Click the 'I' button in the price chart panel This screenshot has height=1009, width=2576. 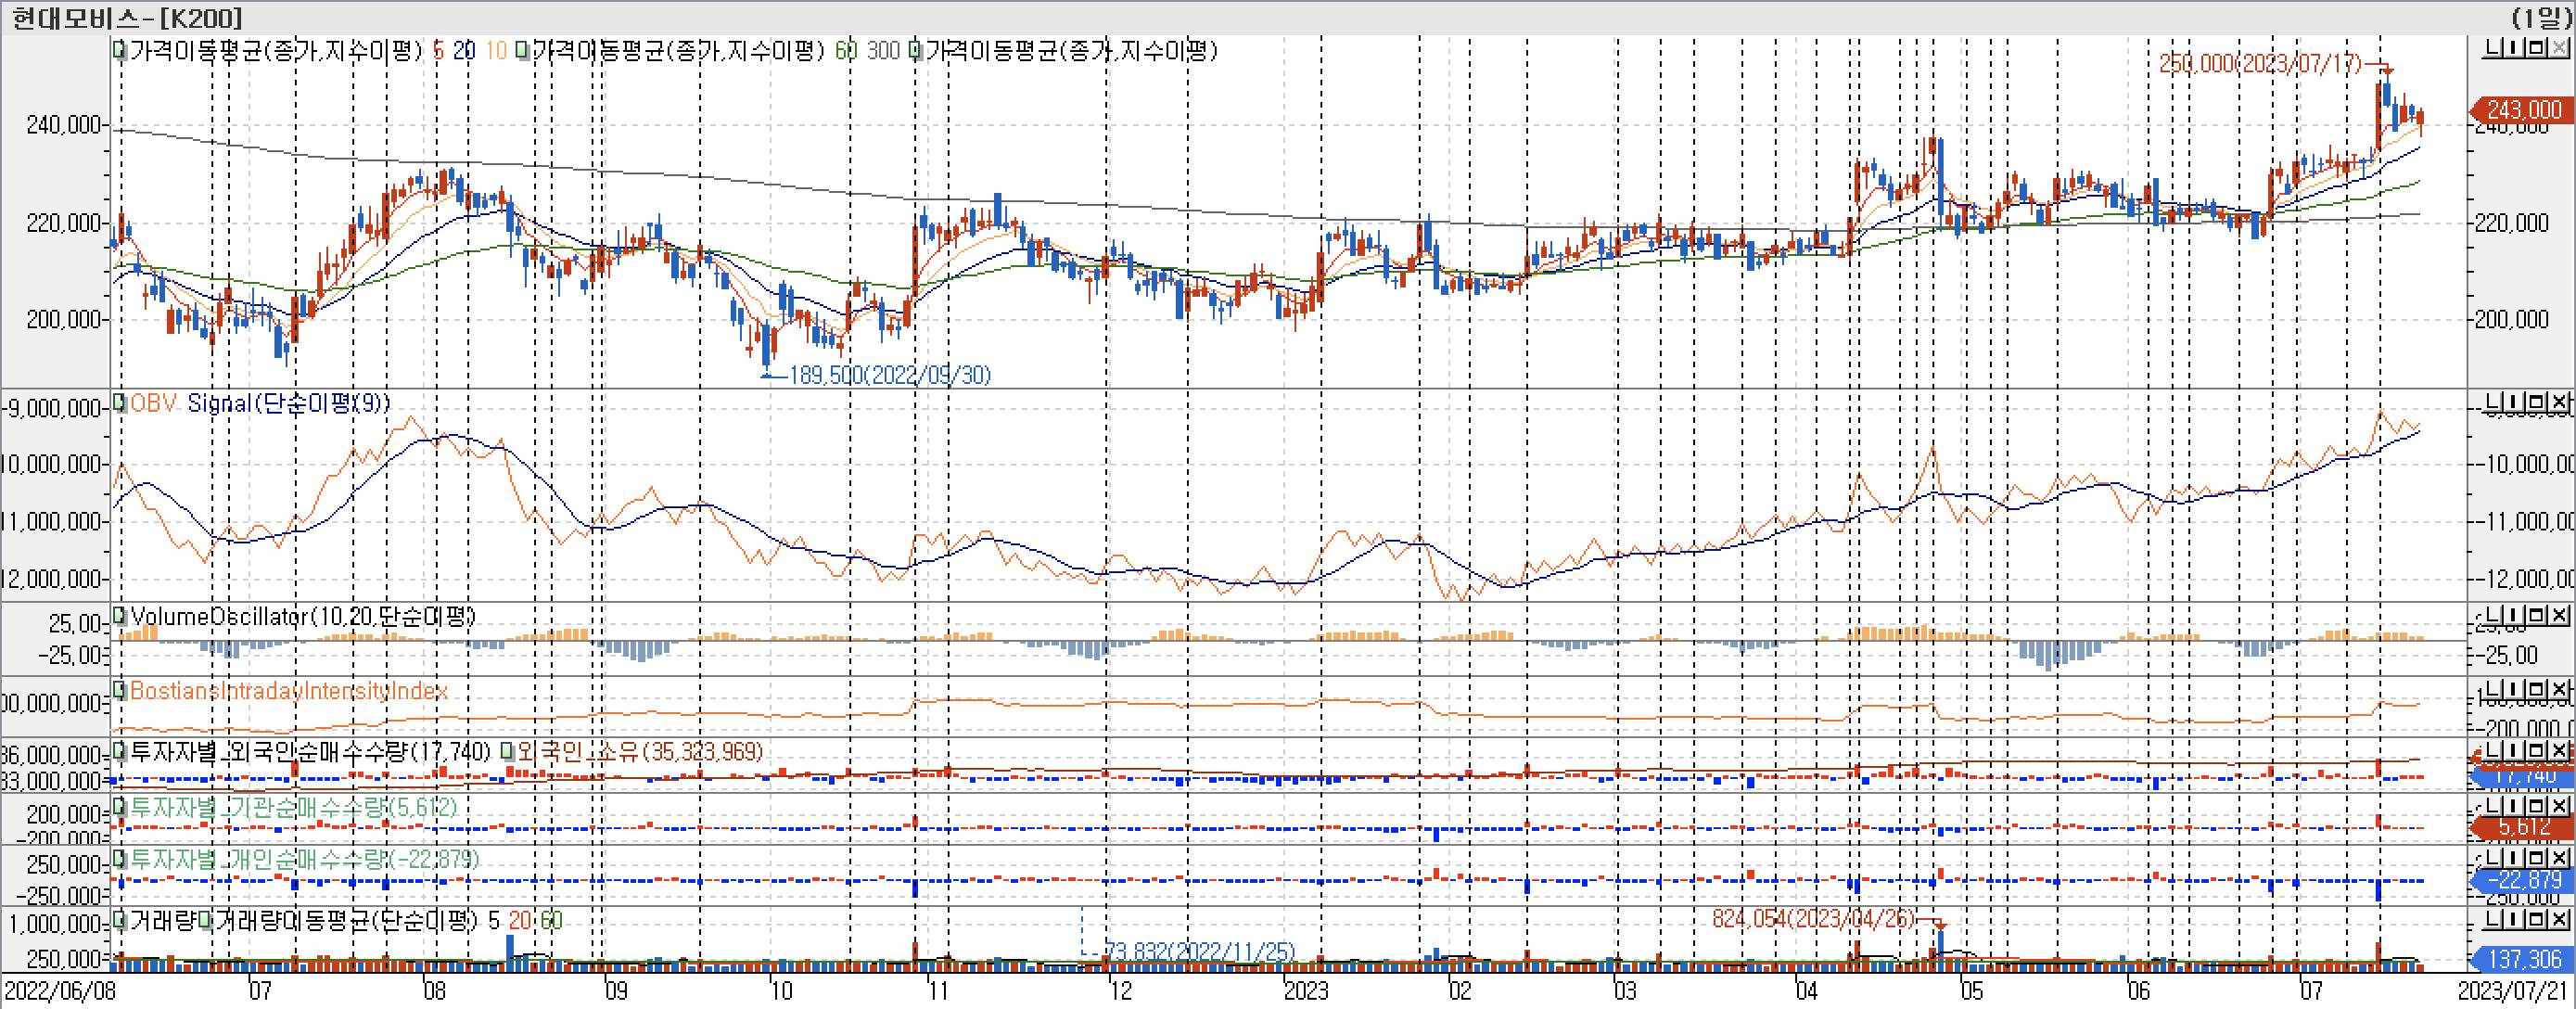(x=2513, y=47)
